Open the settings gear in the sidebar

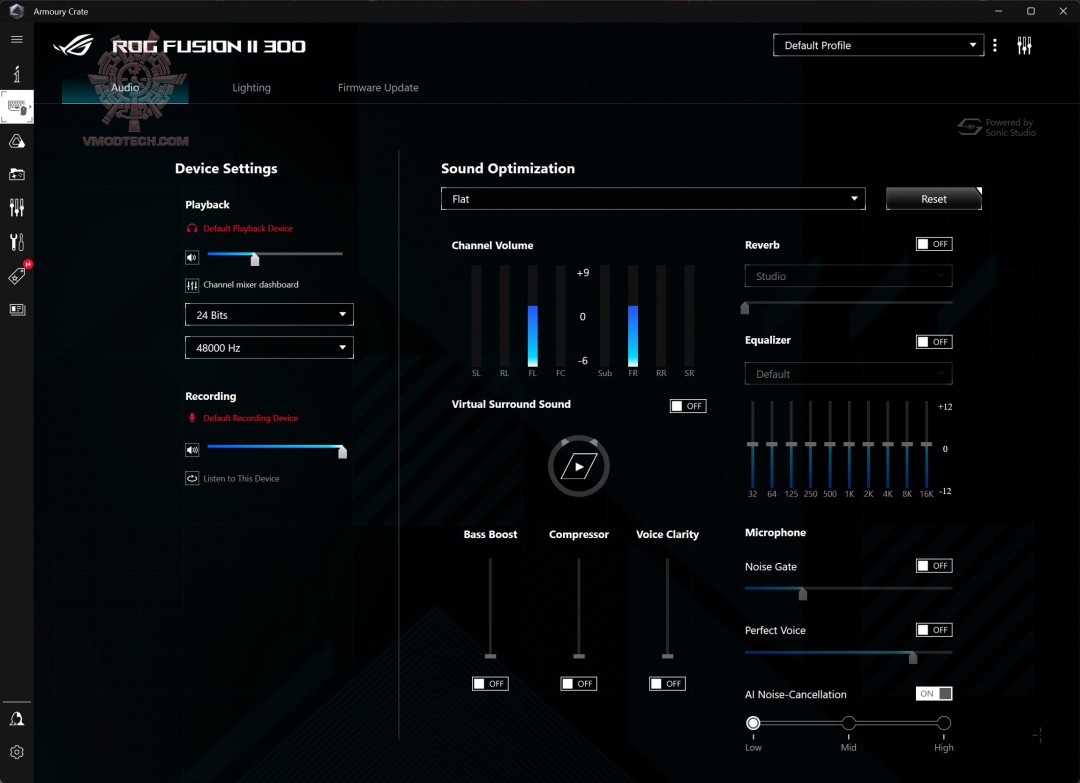pyautogui.click(x=17, y=752)
